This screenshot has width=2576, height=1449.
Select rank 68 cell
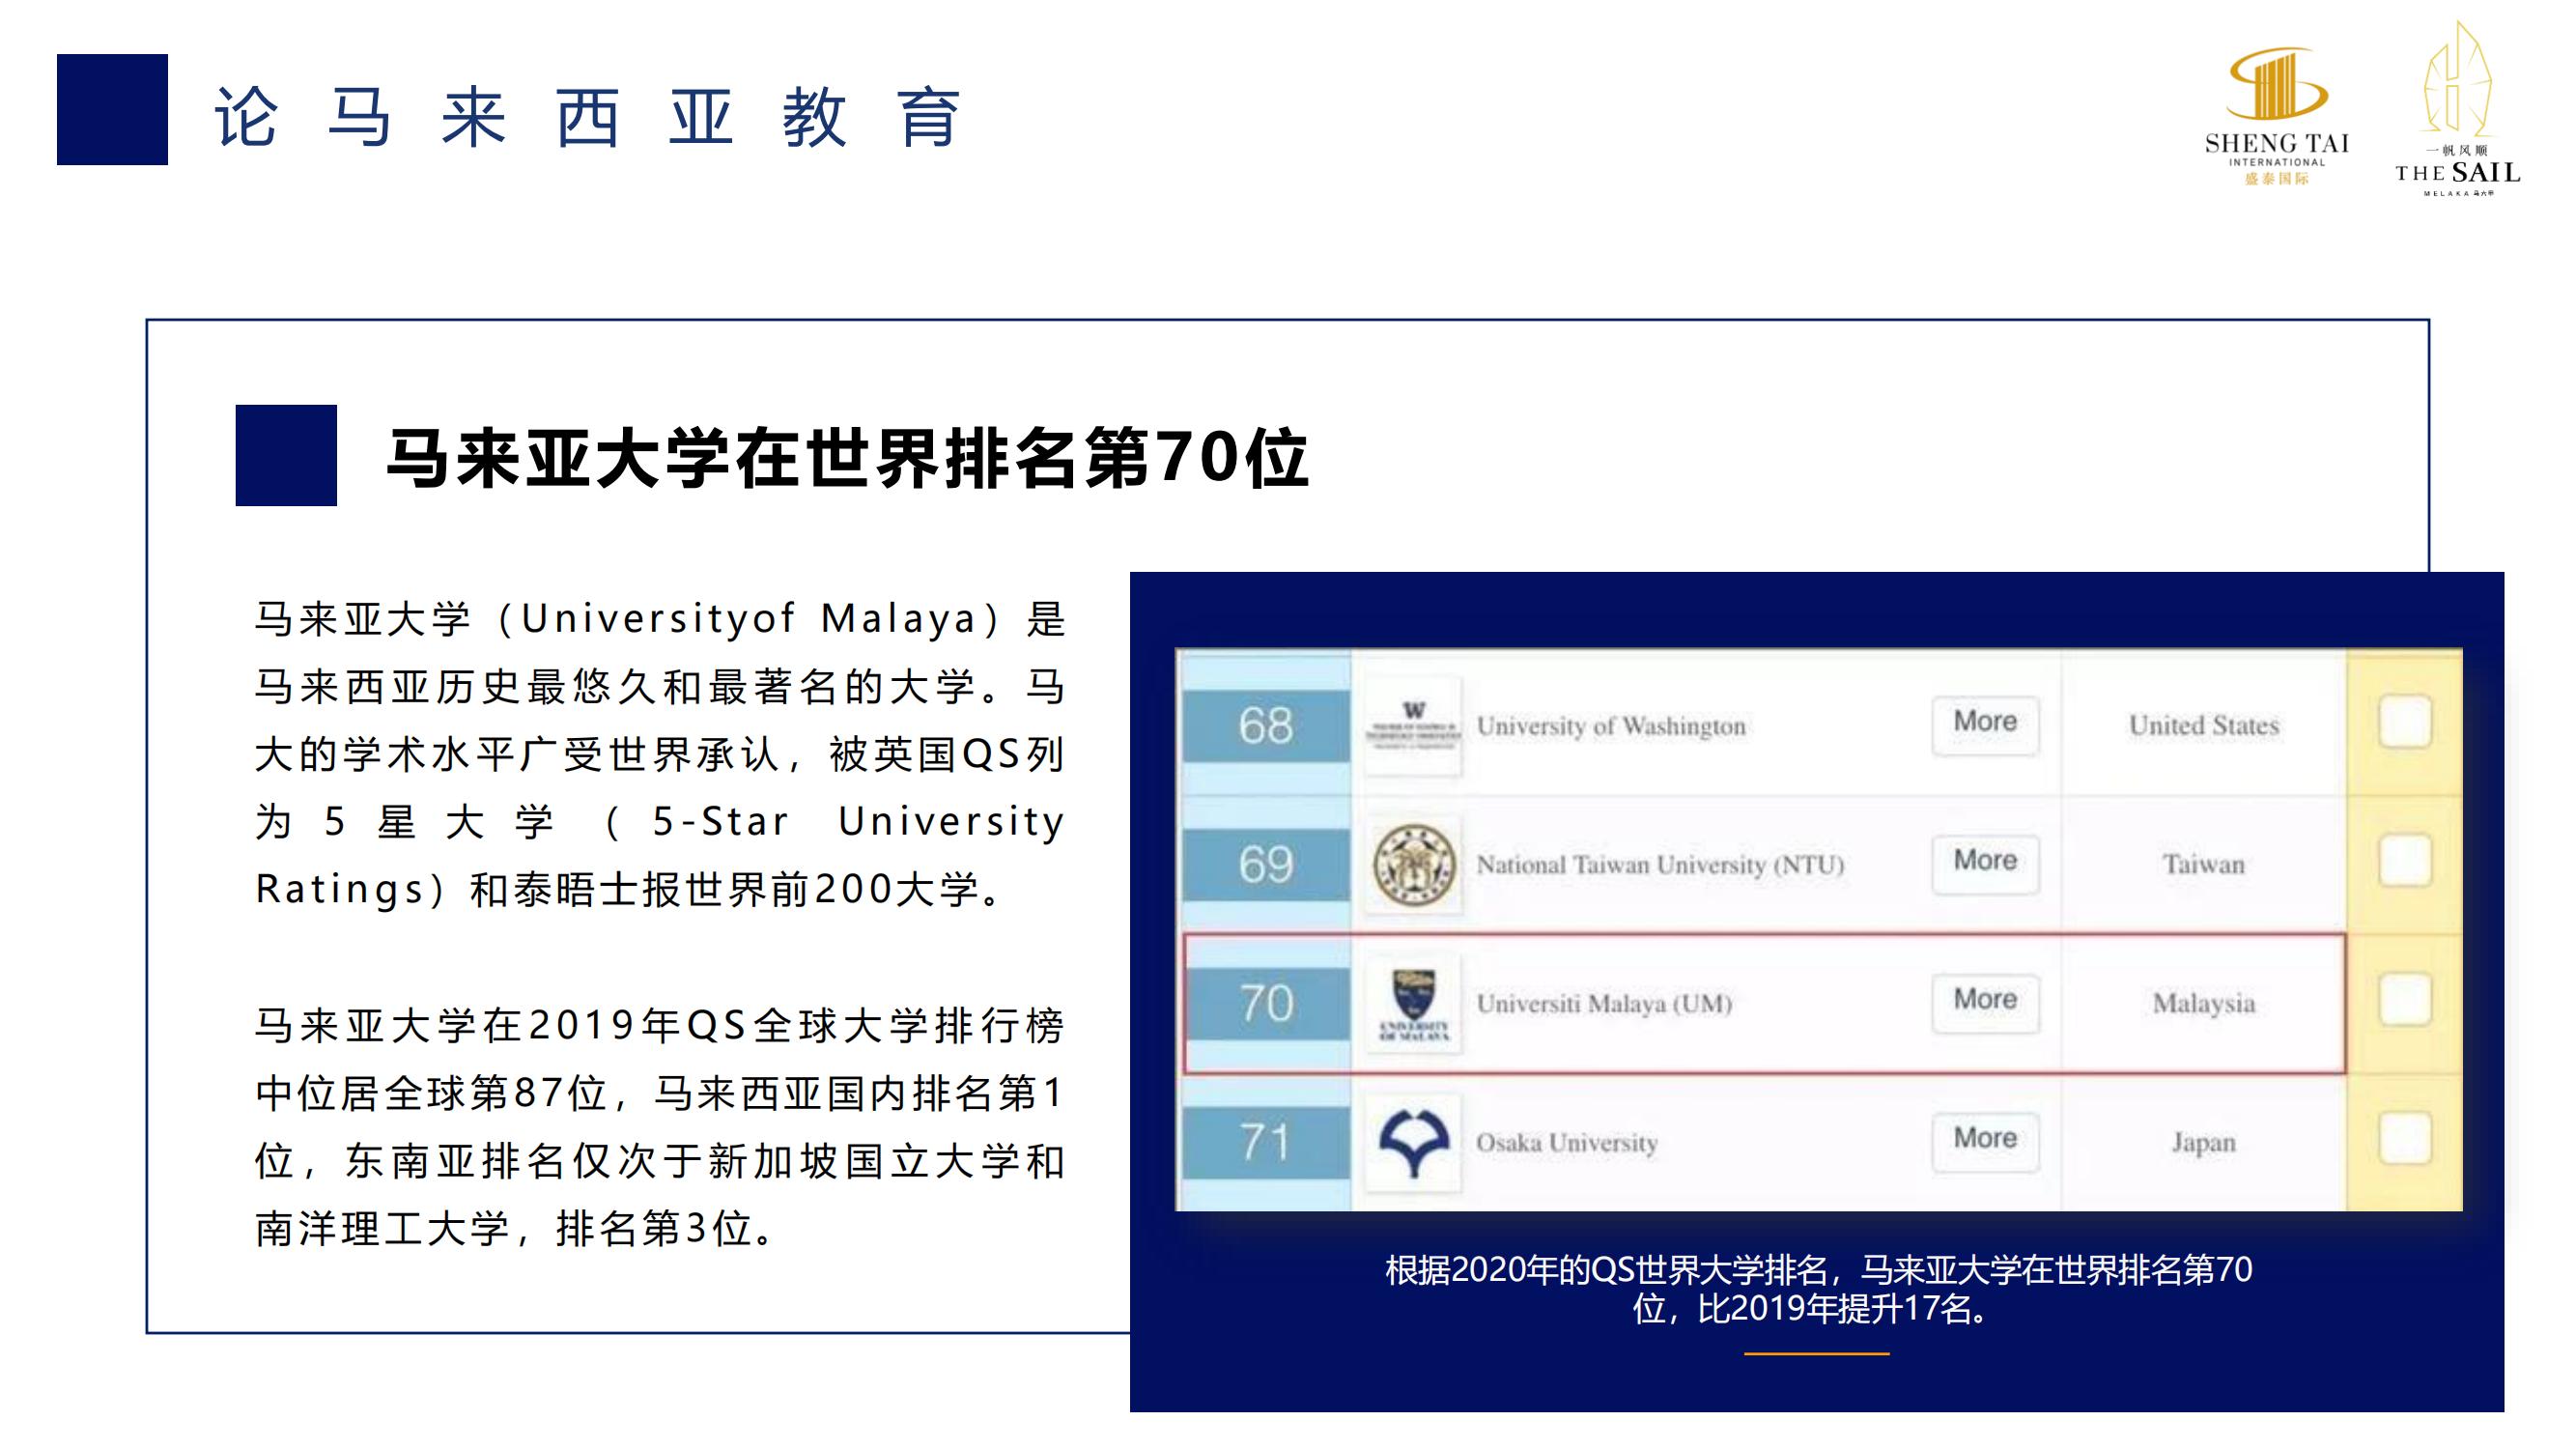1265,725
